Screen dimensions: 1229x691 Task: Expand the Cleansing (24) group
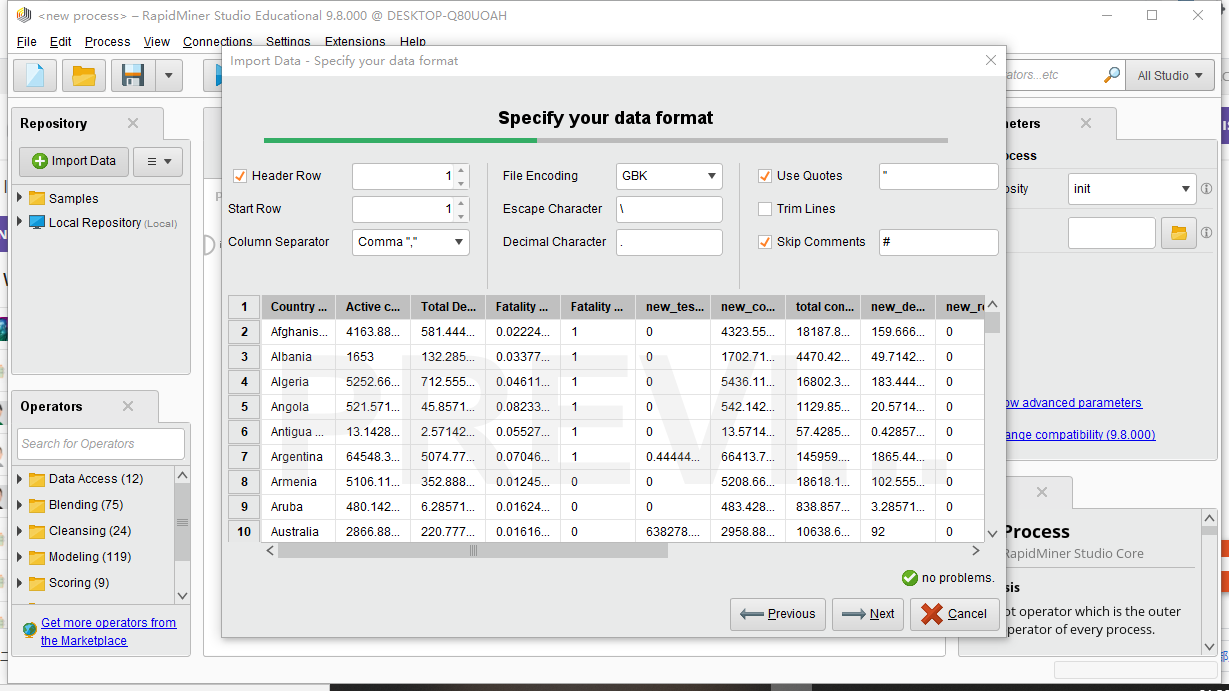[x=20, y=531]
